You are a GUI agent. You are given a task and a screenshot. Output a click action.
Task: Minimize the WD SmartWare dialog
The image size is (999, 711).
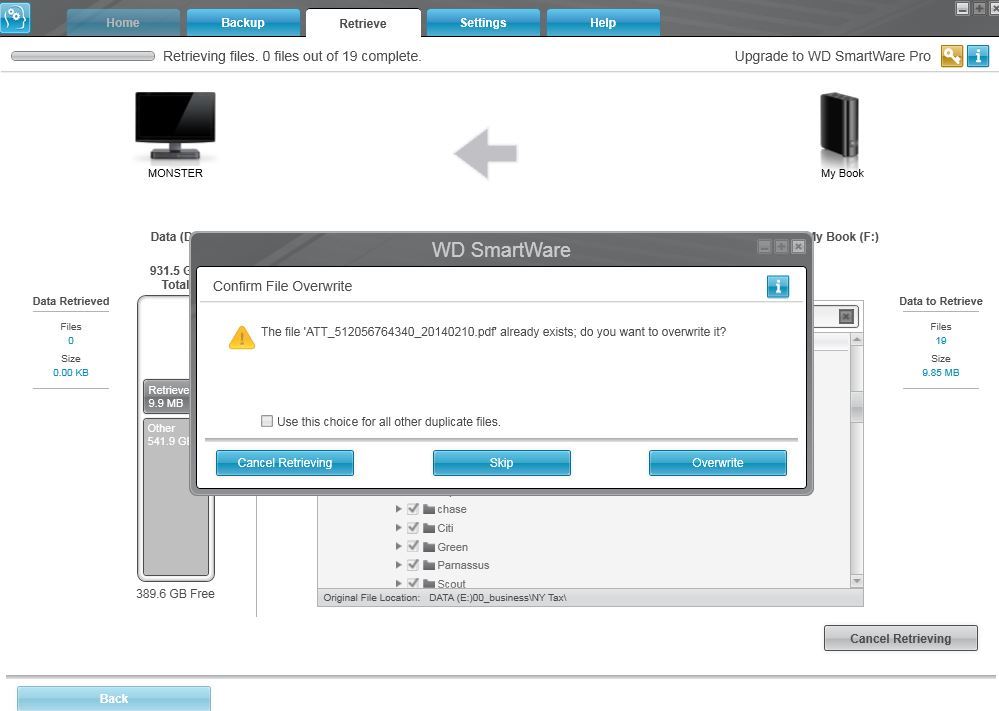765,247
